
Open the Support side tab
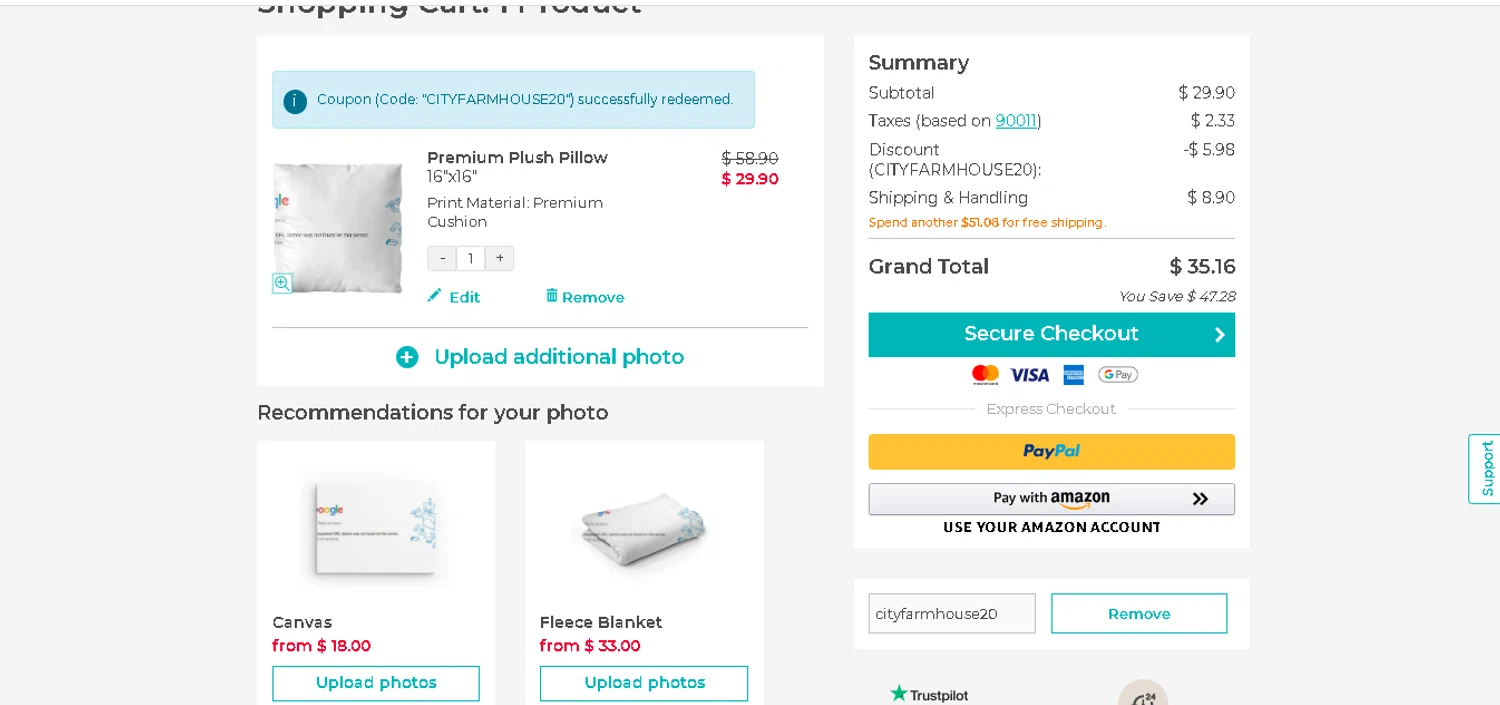[1486, 468]
